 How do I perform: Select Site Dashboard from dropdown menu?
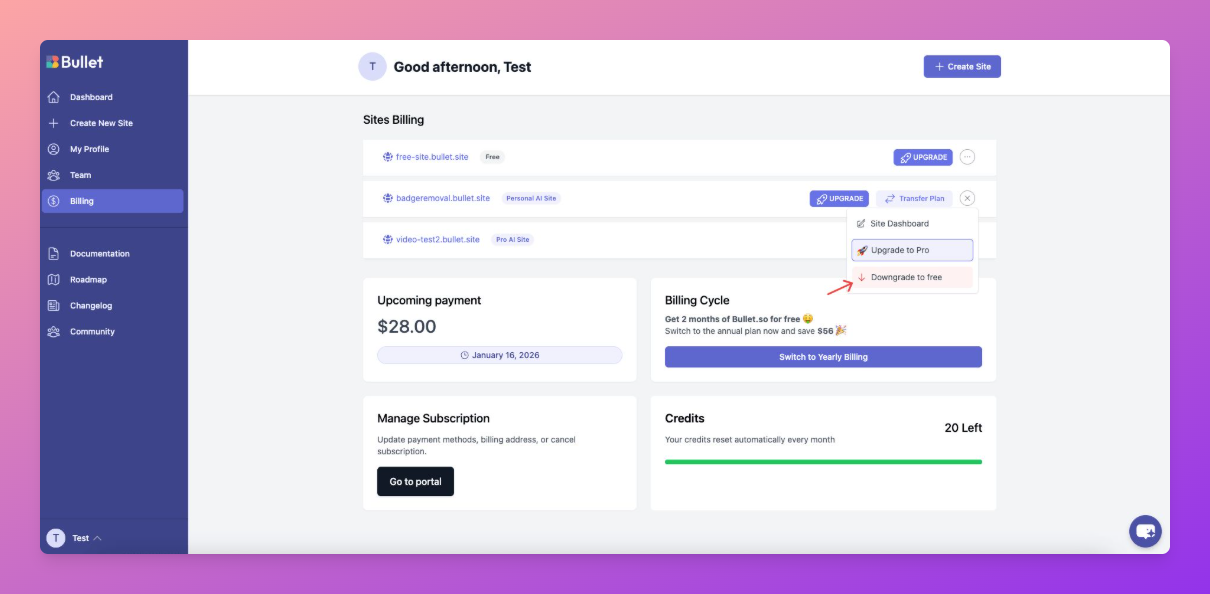(898, 224)
